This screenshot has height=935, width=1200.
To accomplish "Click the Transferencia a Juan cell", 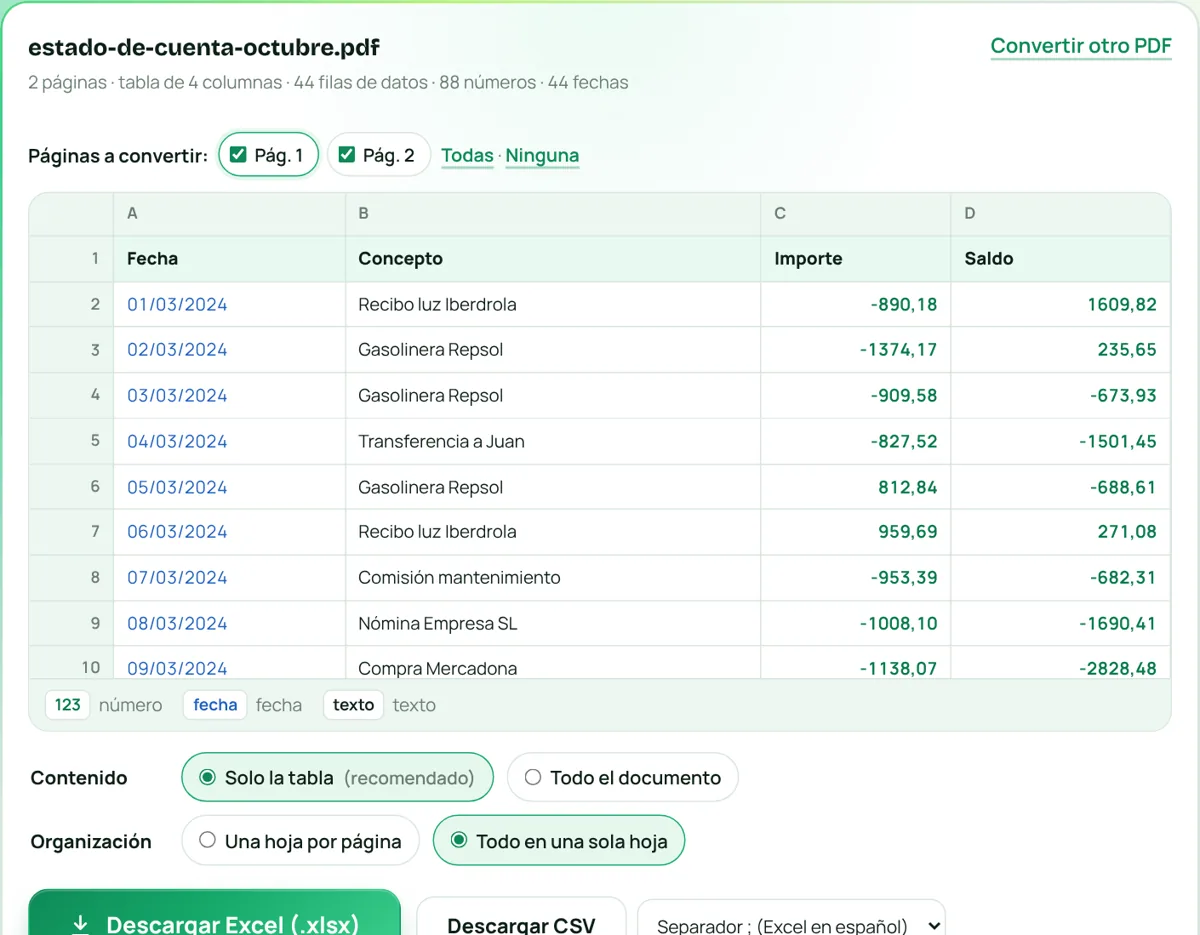I will coord(553,441).
